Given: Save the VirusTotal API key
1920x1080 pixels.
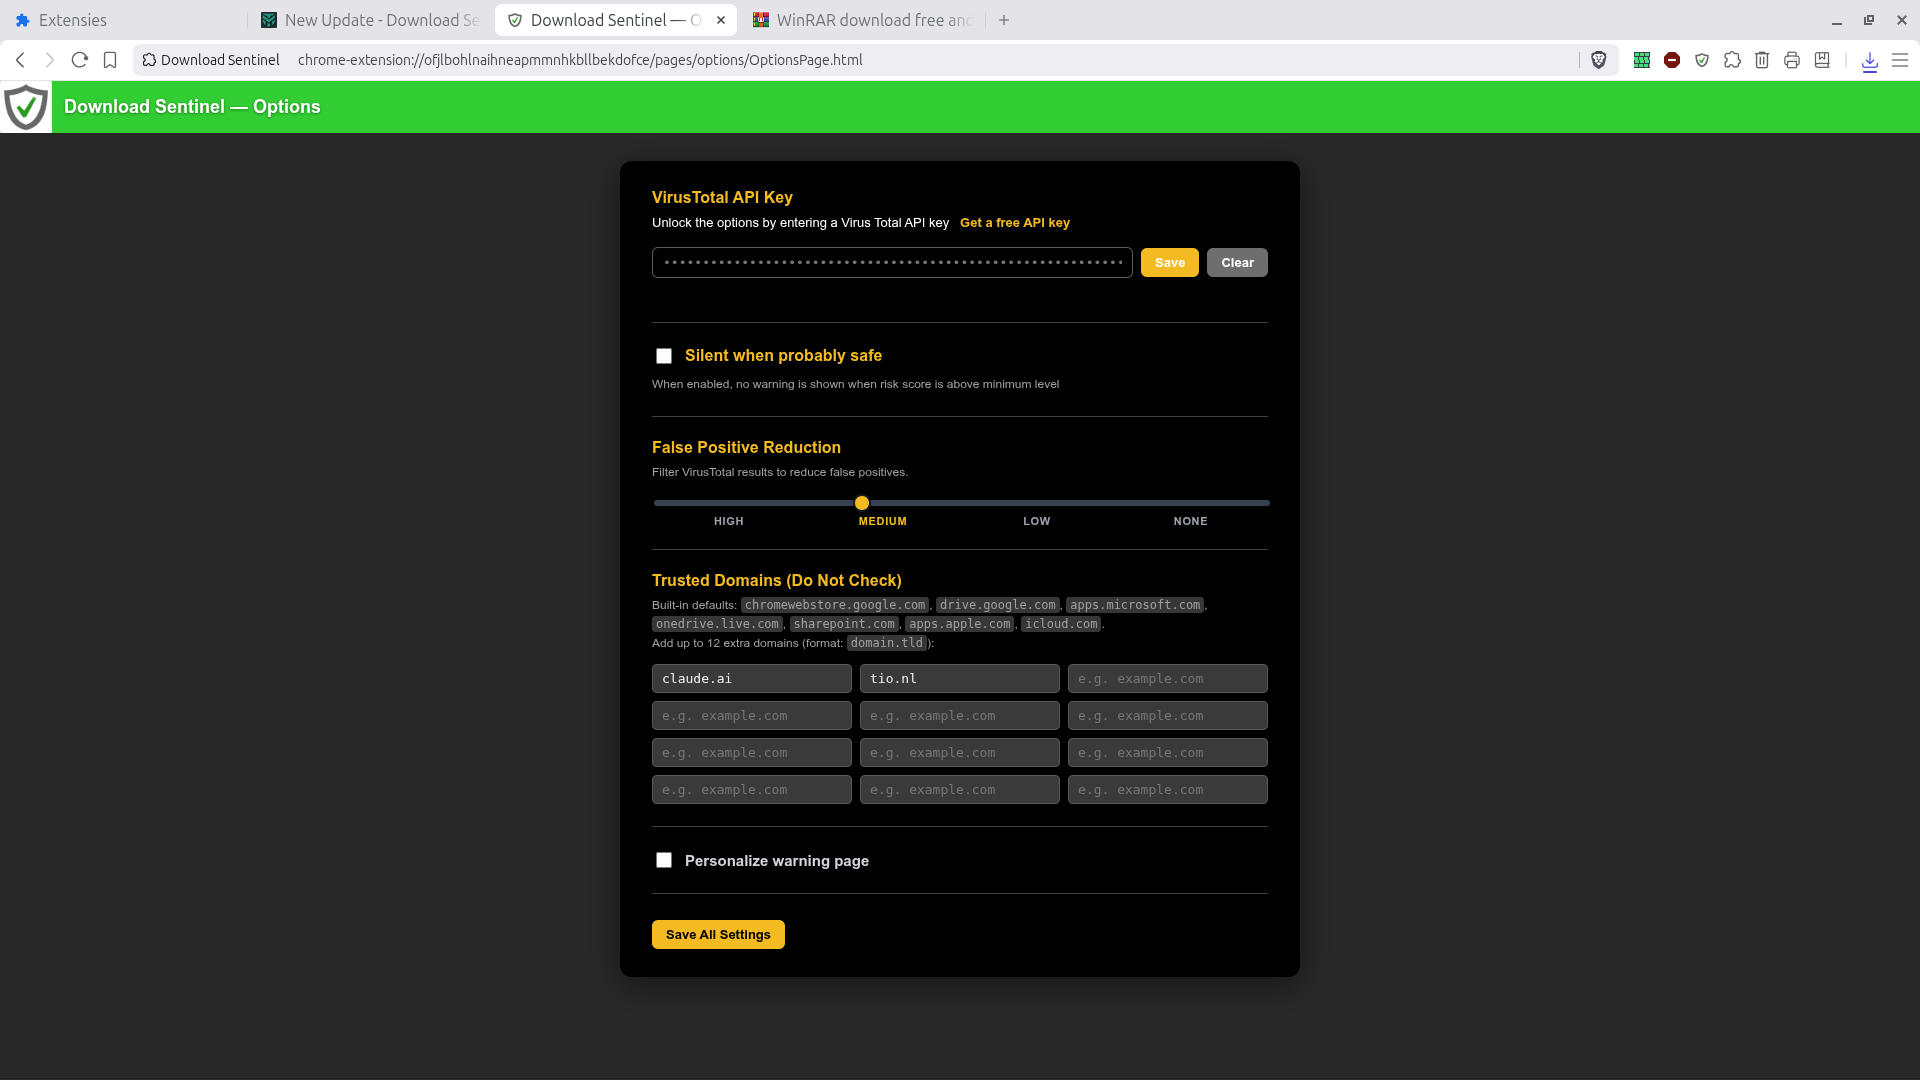Looking at the screenshot, I should pos(1170,263).
